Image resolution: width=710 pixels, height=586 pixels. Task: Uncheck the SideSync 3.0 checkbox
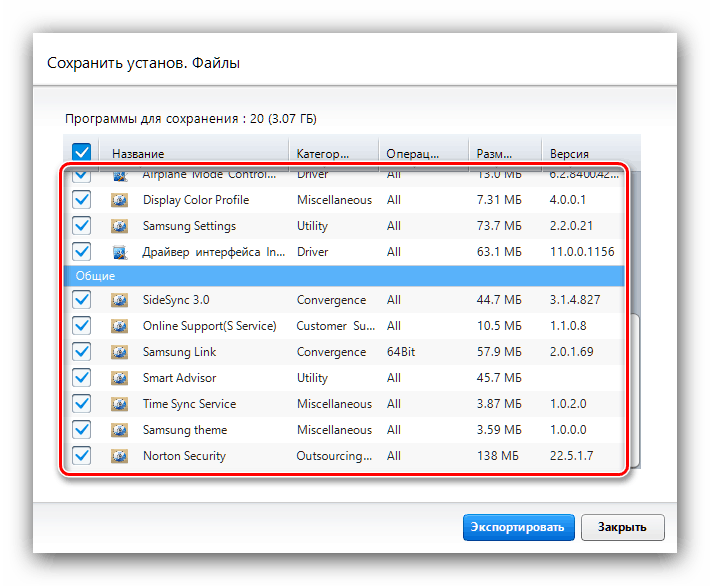click(x=82, y=299)
